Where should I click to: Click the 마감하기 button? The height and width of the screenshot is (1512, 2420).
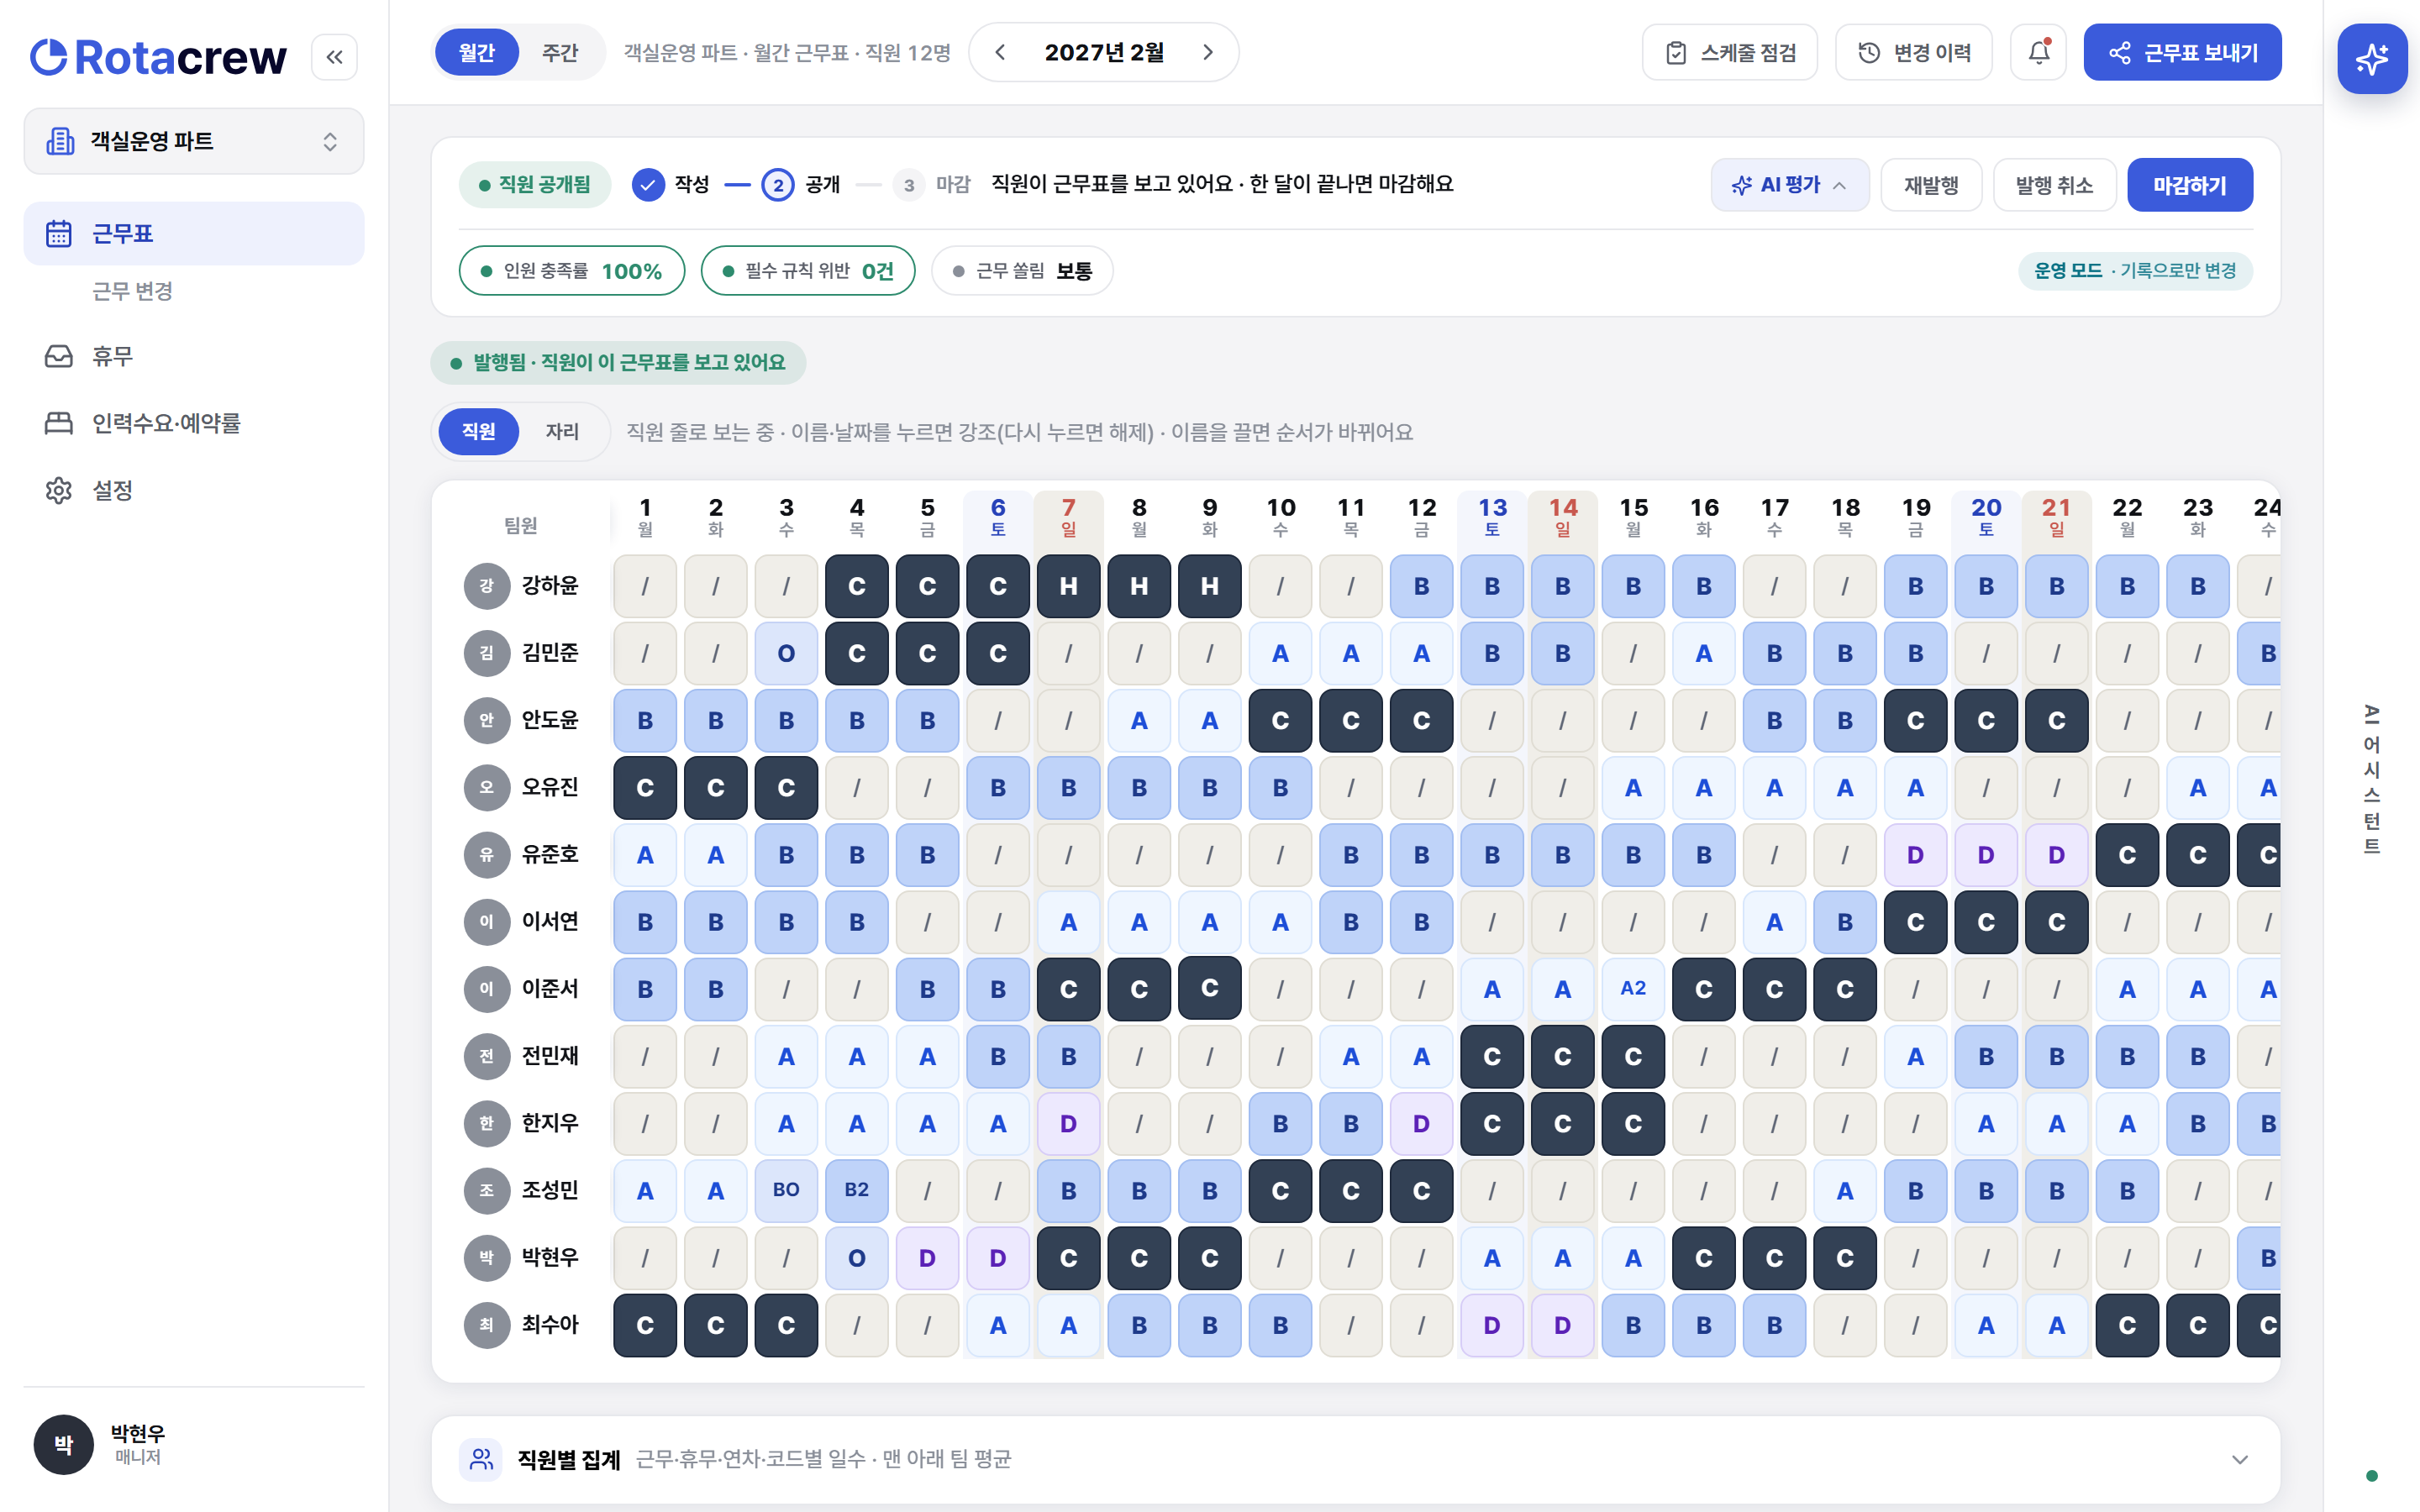tap(2189, 185)
